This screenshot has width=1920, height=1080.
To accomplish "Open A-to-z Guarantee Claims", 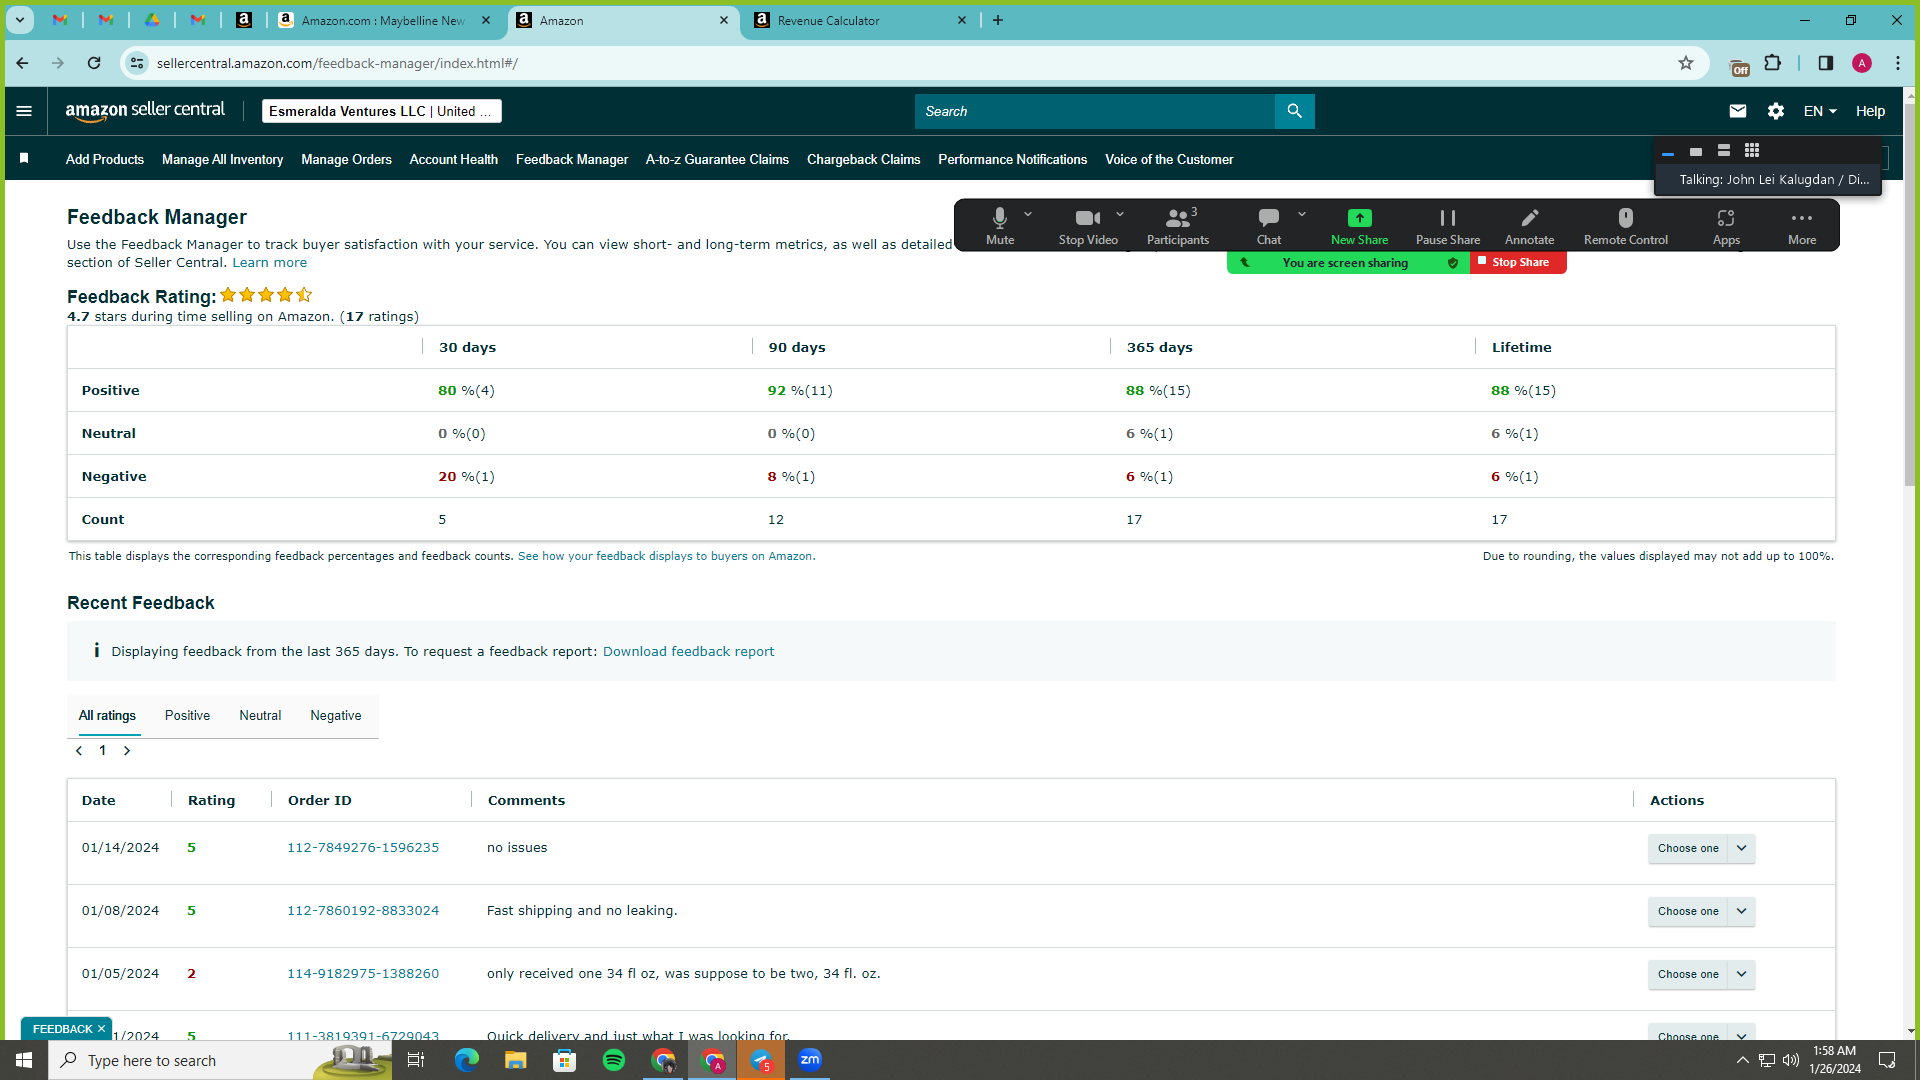I will [717, 159].
